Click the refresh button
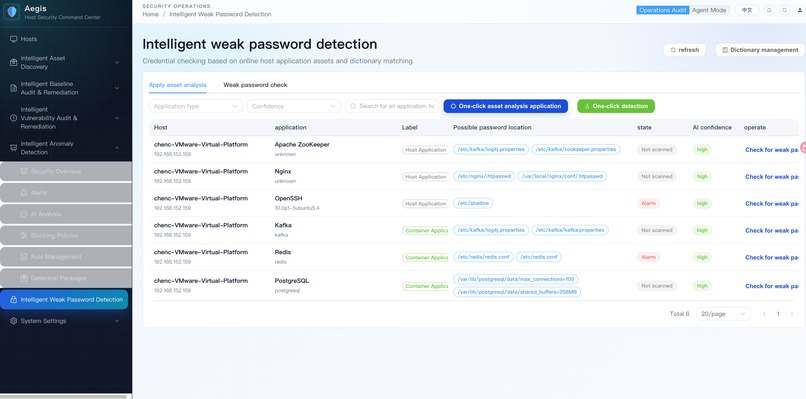 pyautogui.click(x=684, y=50)
